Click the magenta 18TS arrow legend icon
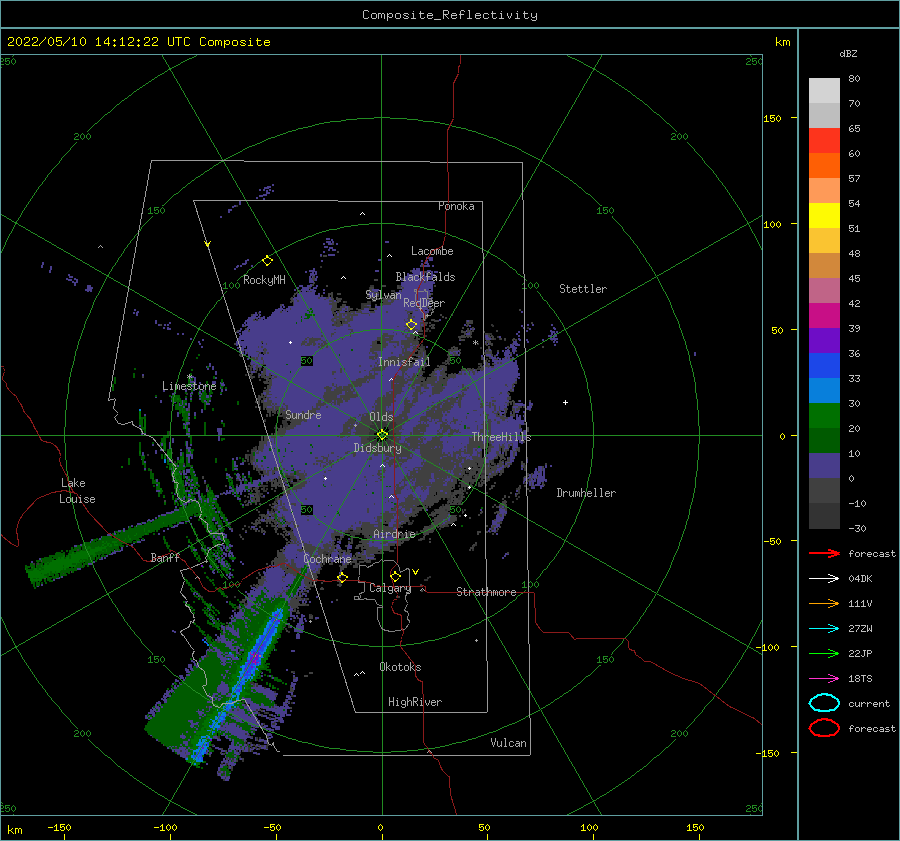900x841 pixels. pos(824,679)
